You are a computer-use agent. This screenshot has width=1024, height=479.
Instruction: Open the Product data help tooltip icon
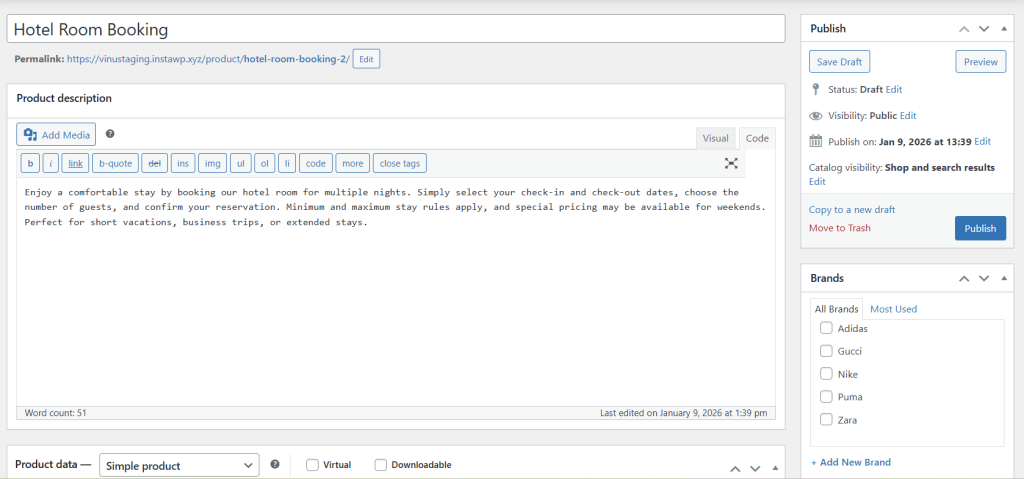[275, 465]
